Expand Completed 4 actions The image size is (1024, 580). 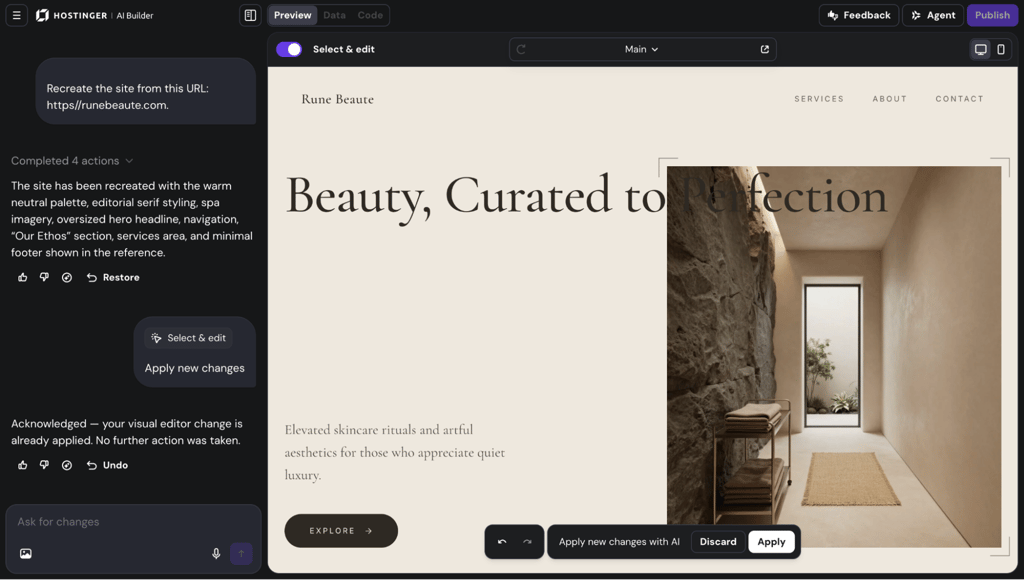[x=72, y=161]
